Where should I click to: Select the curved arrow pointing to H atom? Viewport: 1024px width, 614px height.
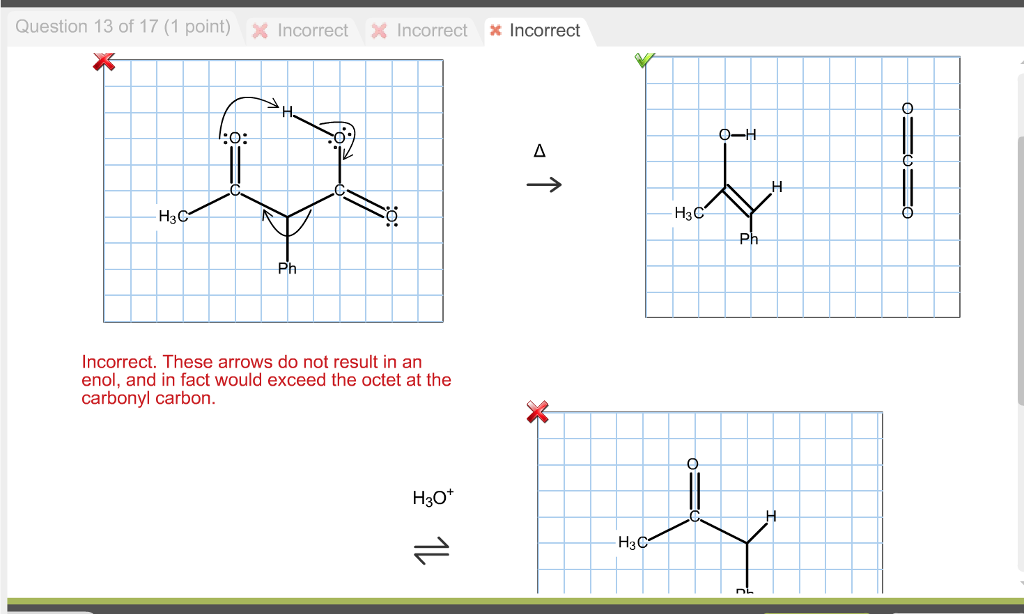(250, 103)
